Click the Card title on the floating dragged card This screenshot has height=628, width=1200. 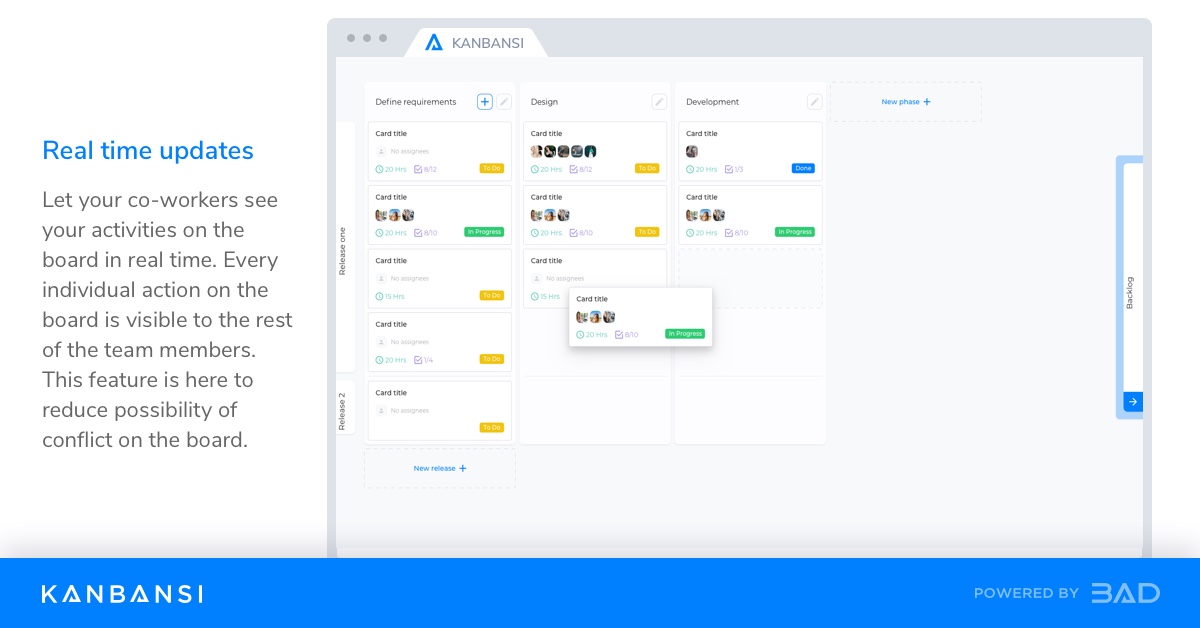(592, 299)
